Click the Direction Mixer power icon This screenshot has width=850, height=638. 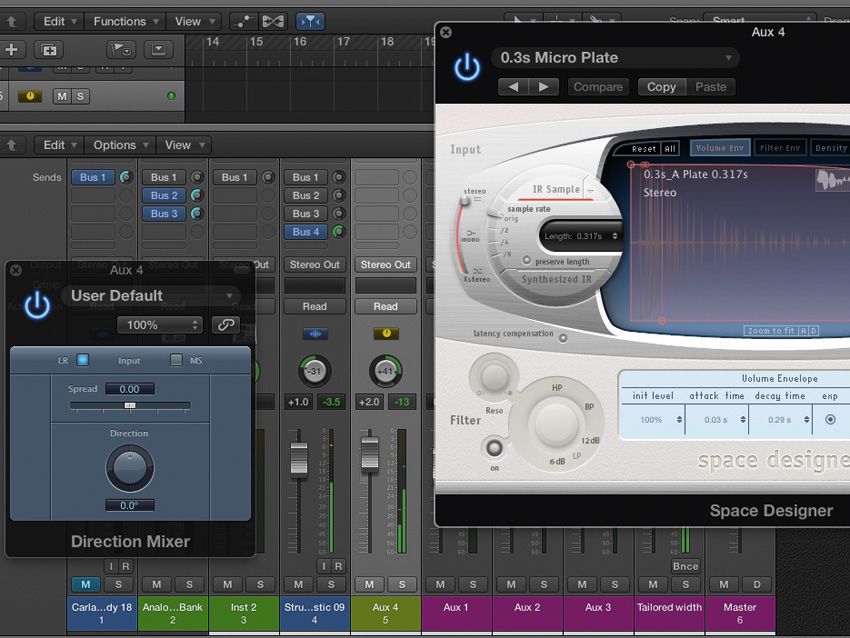[37, 305]
